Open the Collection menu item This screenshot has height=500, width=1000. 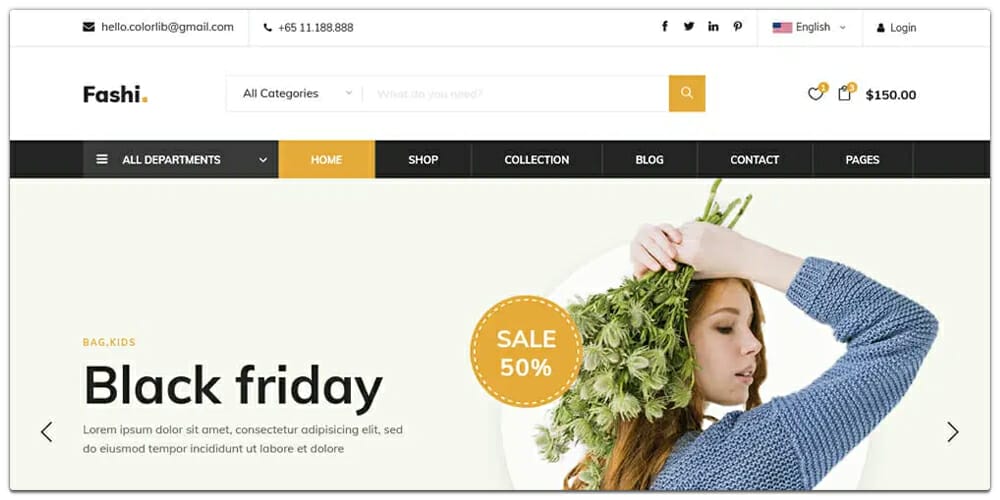(x=536, y=159)
